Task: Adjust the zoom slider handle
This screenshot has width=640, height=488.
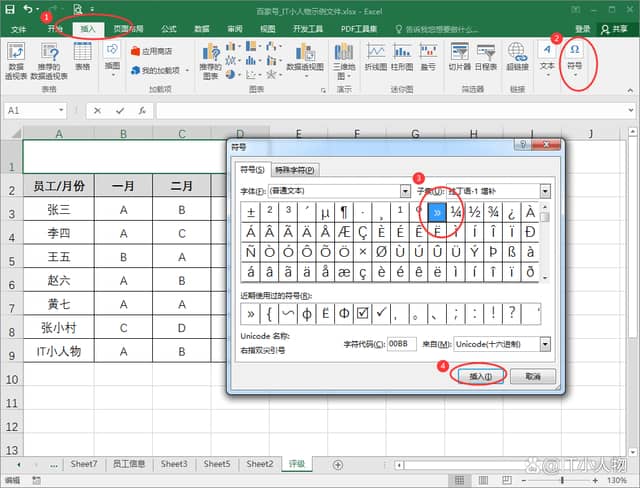Action: click(562, 480)
